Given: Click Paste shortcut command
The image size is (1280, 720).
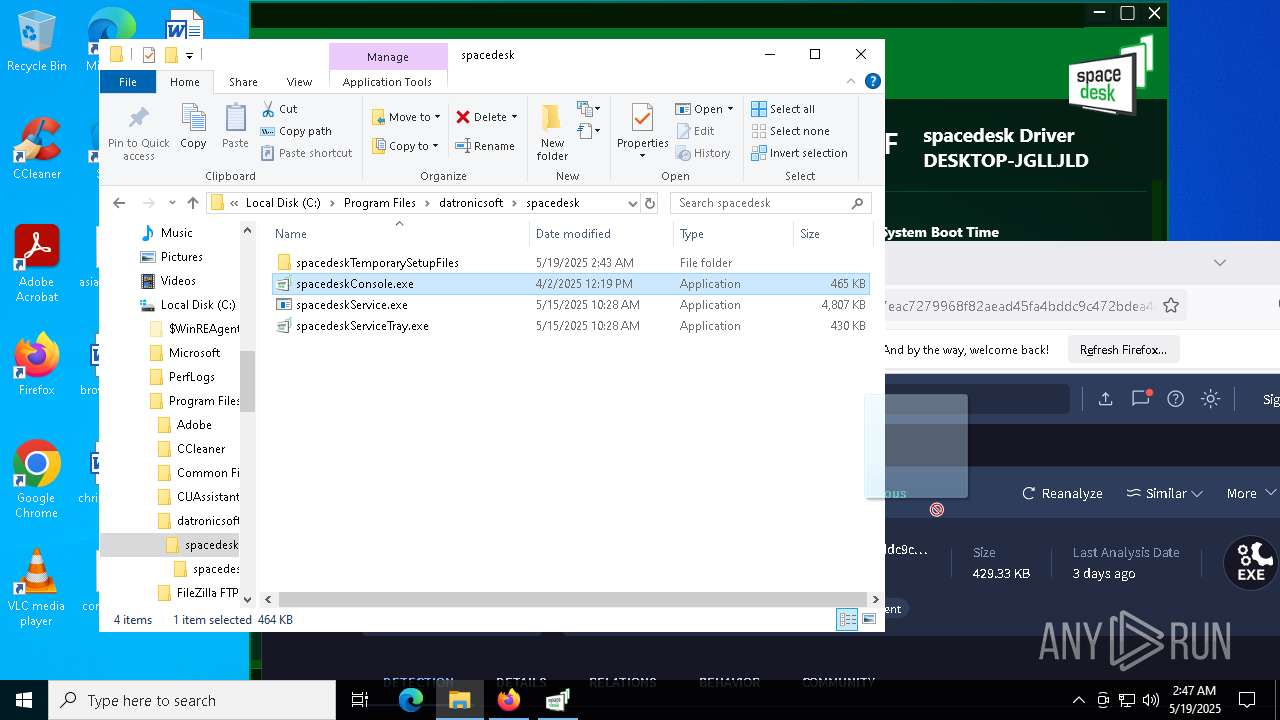Looking at the screenshot, I should pyautogui.click(x=306, y=153).
